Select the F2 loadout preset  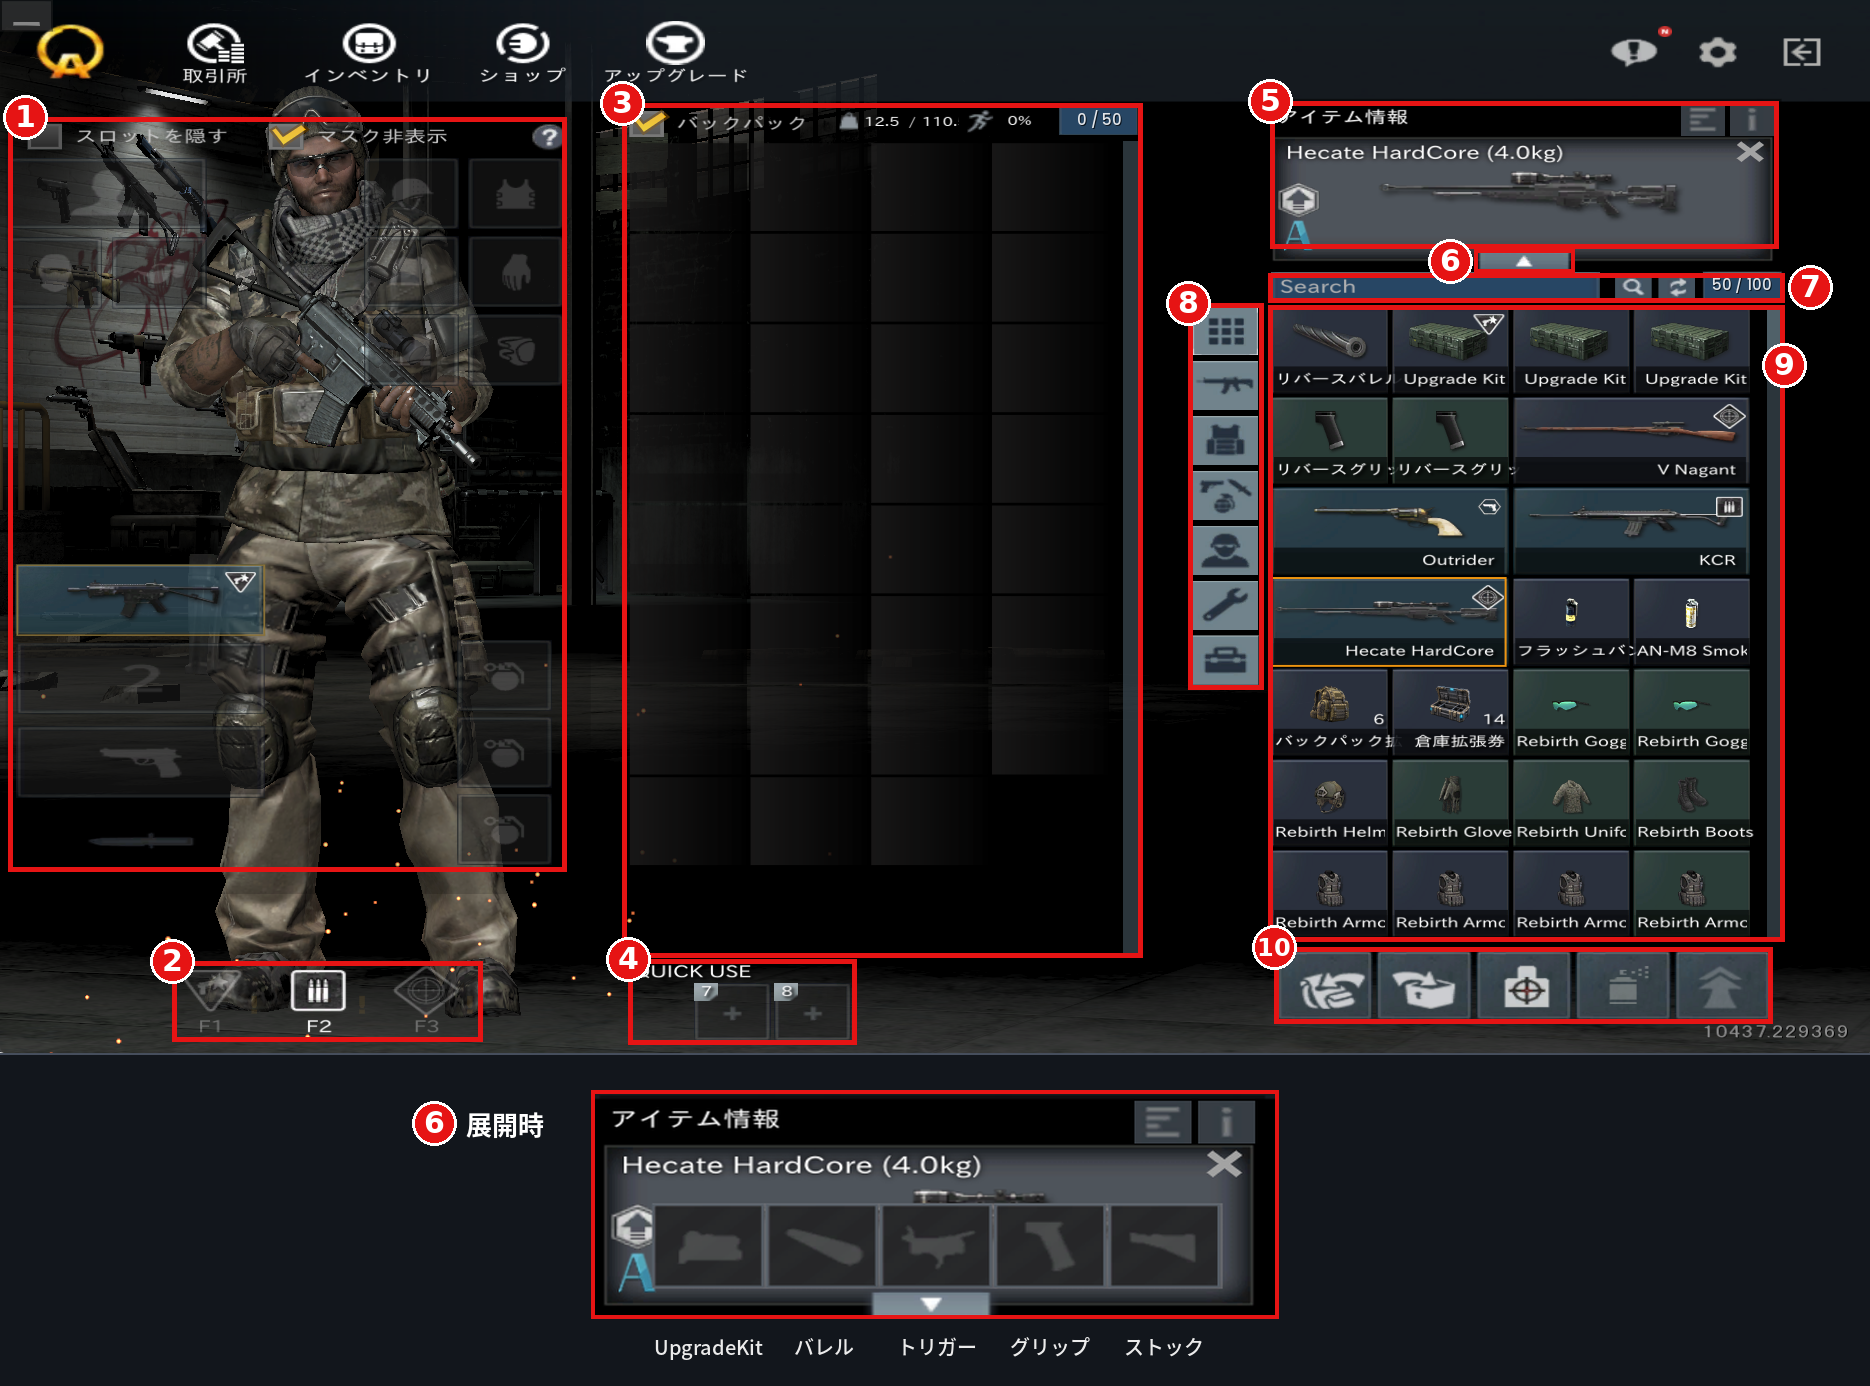(318, 1002)
